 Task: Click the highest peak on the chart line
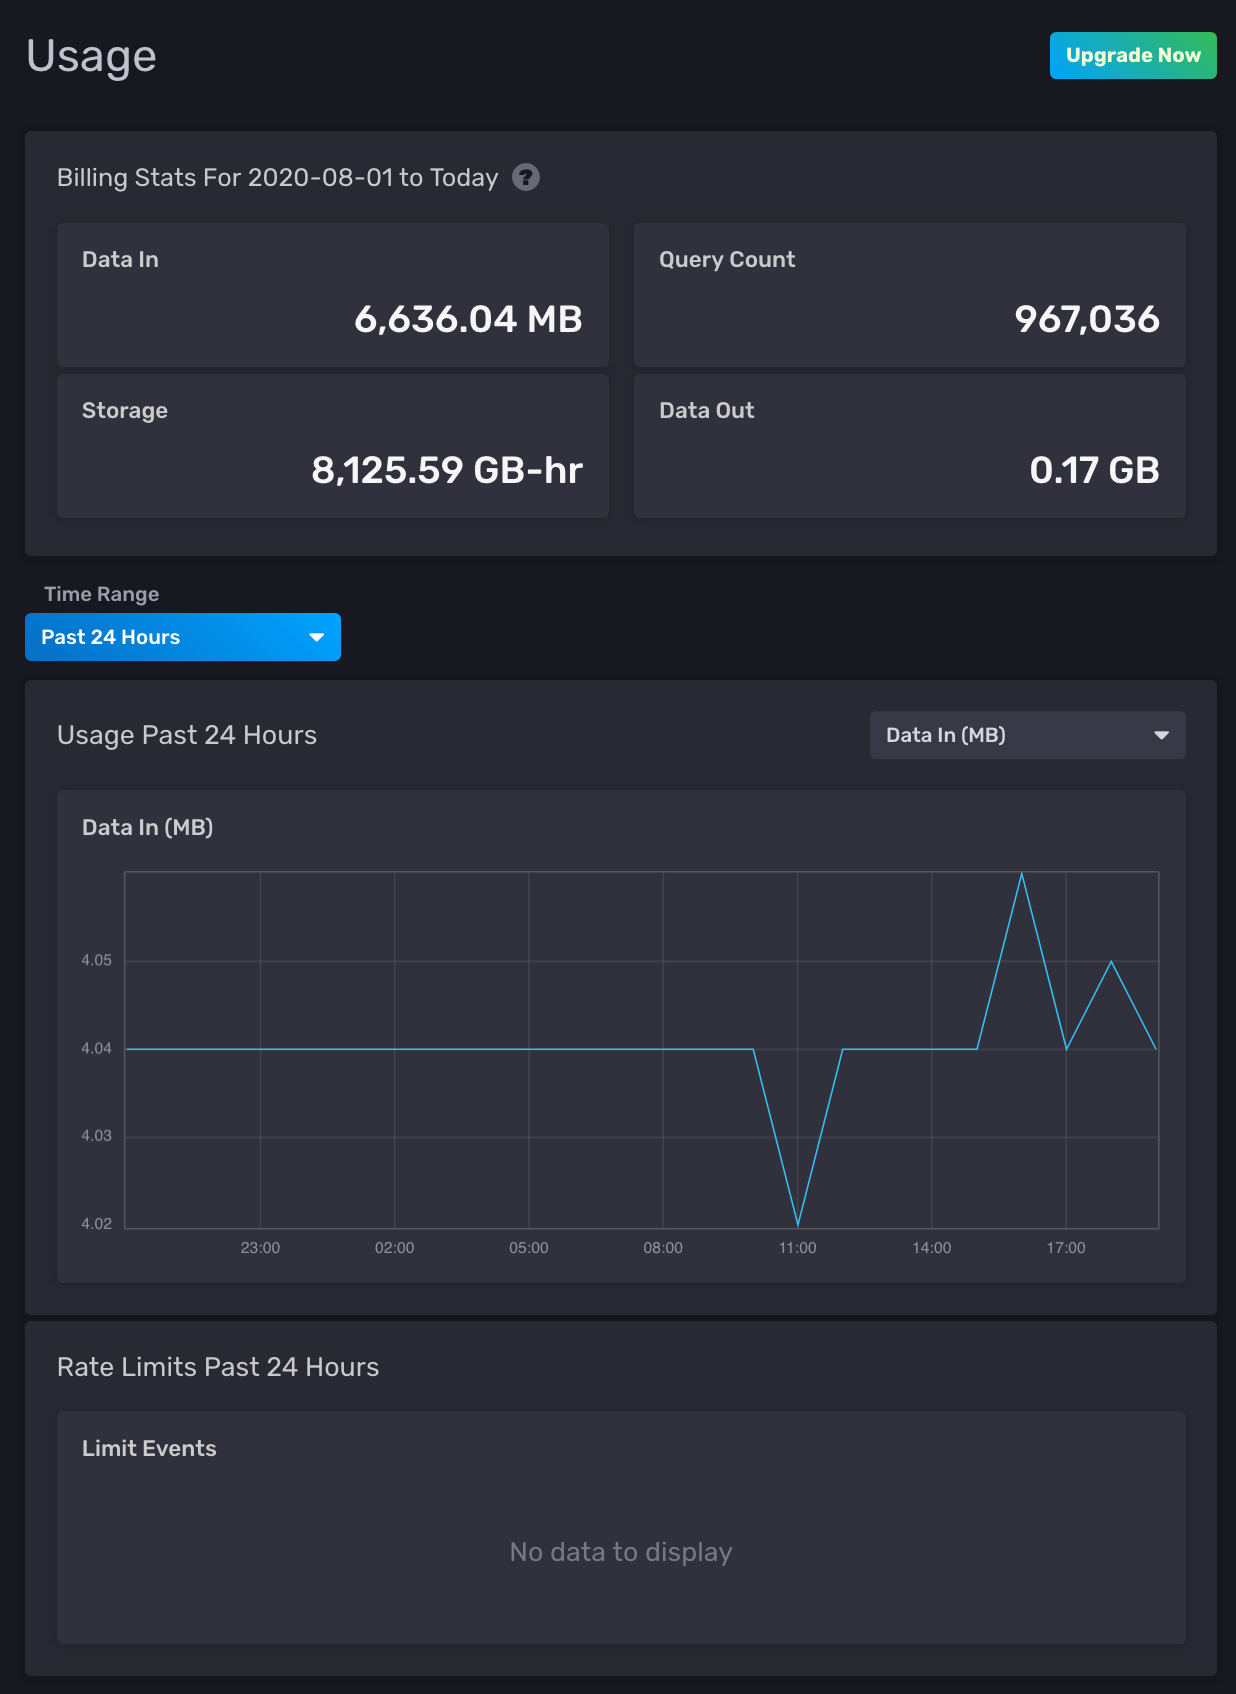click(1021, 874)
